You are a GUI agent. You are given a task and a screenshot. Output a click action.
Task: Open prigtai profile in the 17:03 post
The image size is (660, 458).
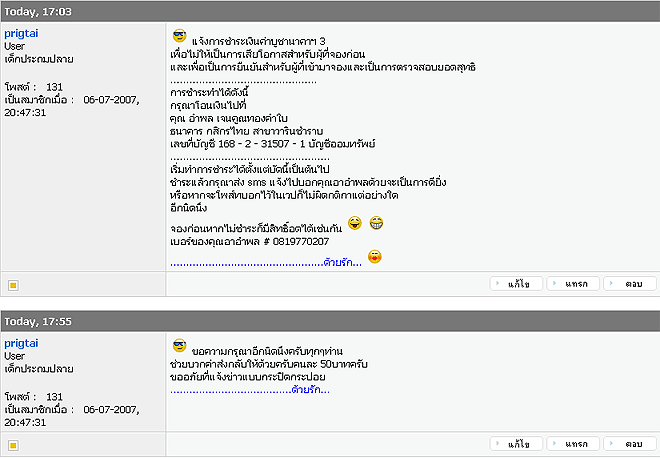[x=21, y=33]
